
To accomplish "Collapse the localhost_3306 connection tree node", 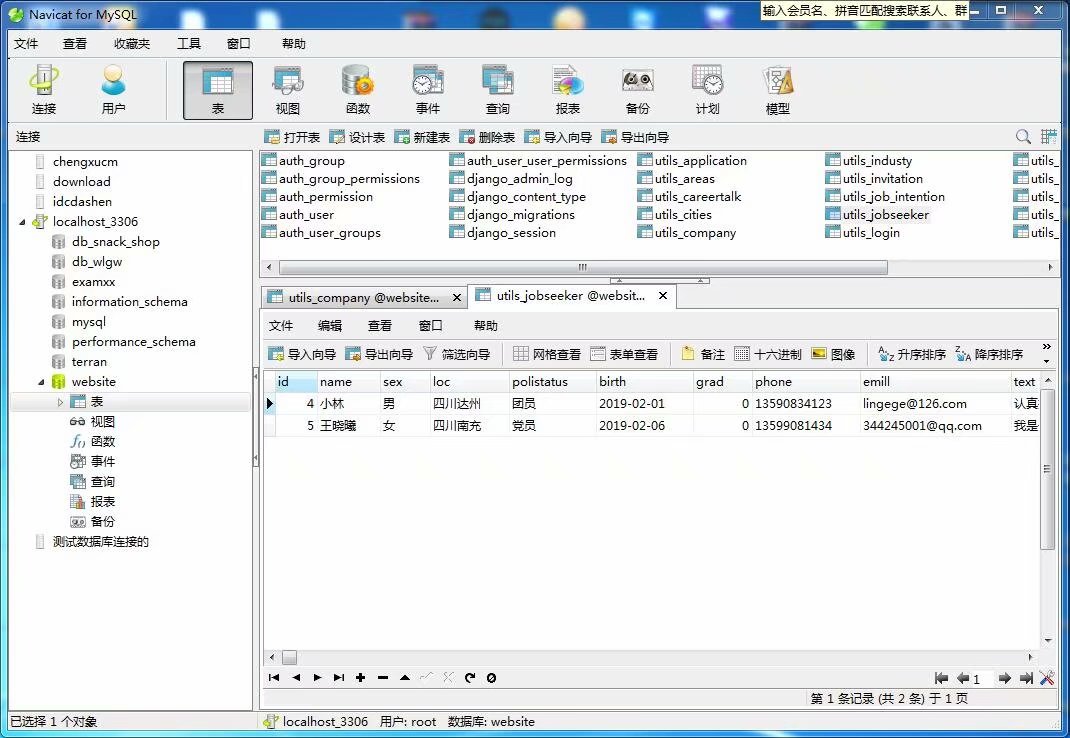I will (23, 222).
